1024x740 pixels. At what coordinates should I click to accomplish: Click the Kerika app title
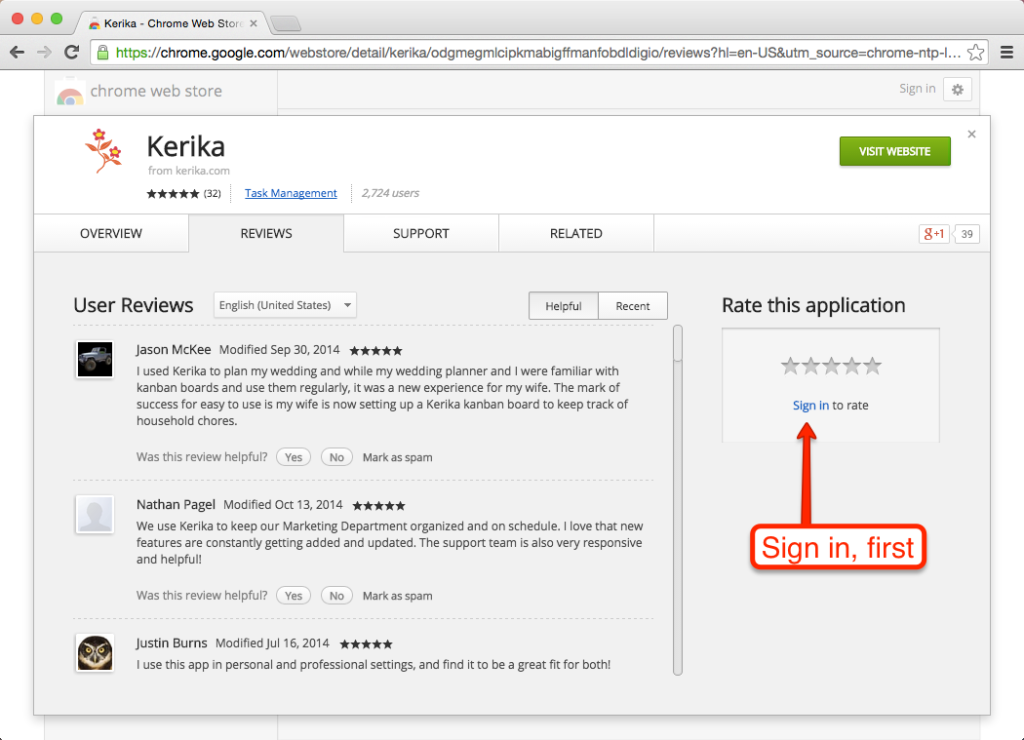click(186, 146)
